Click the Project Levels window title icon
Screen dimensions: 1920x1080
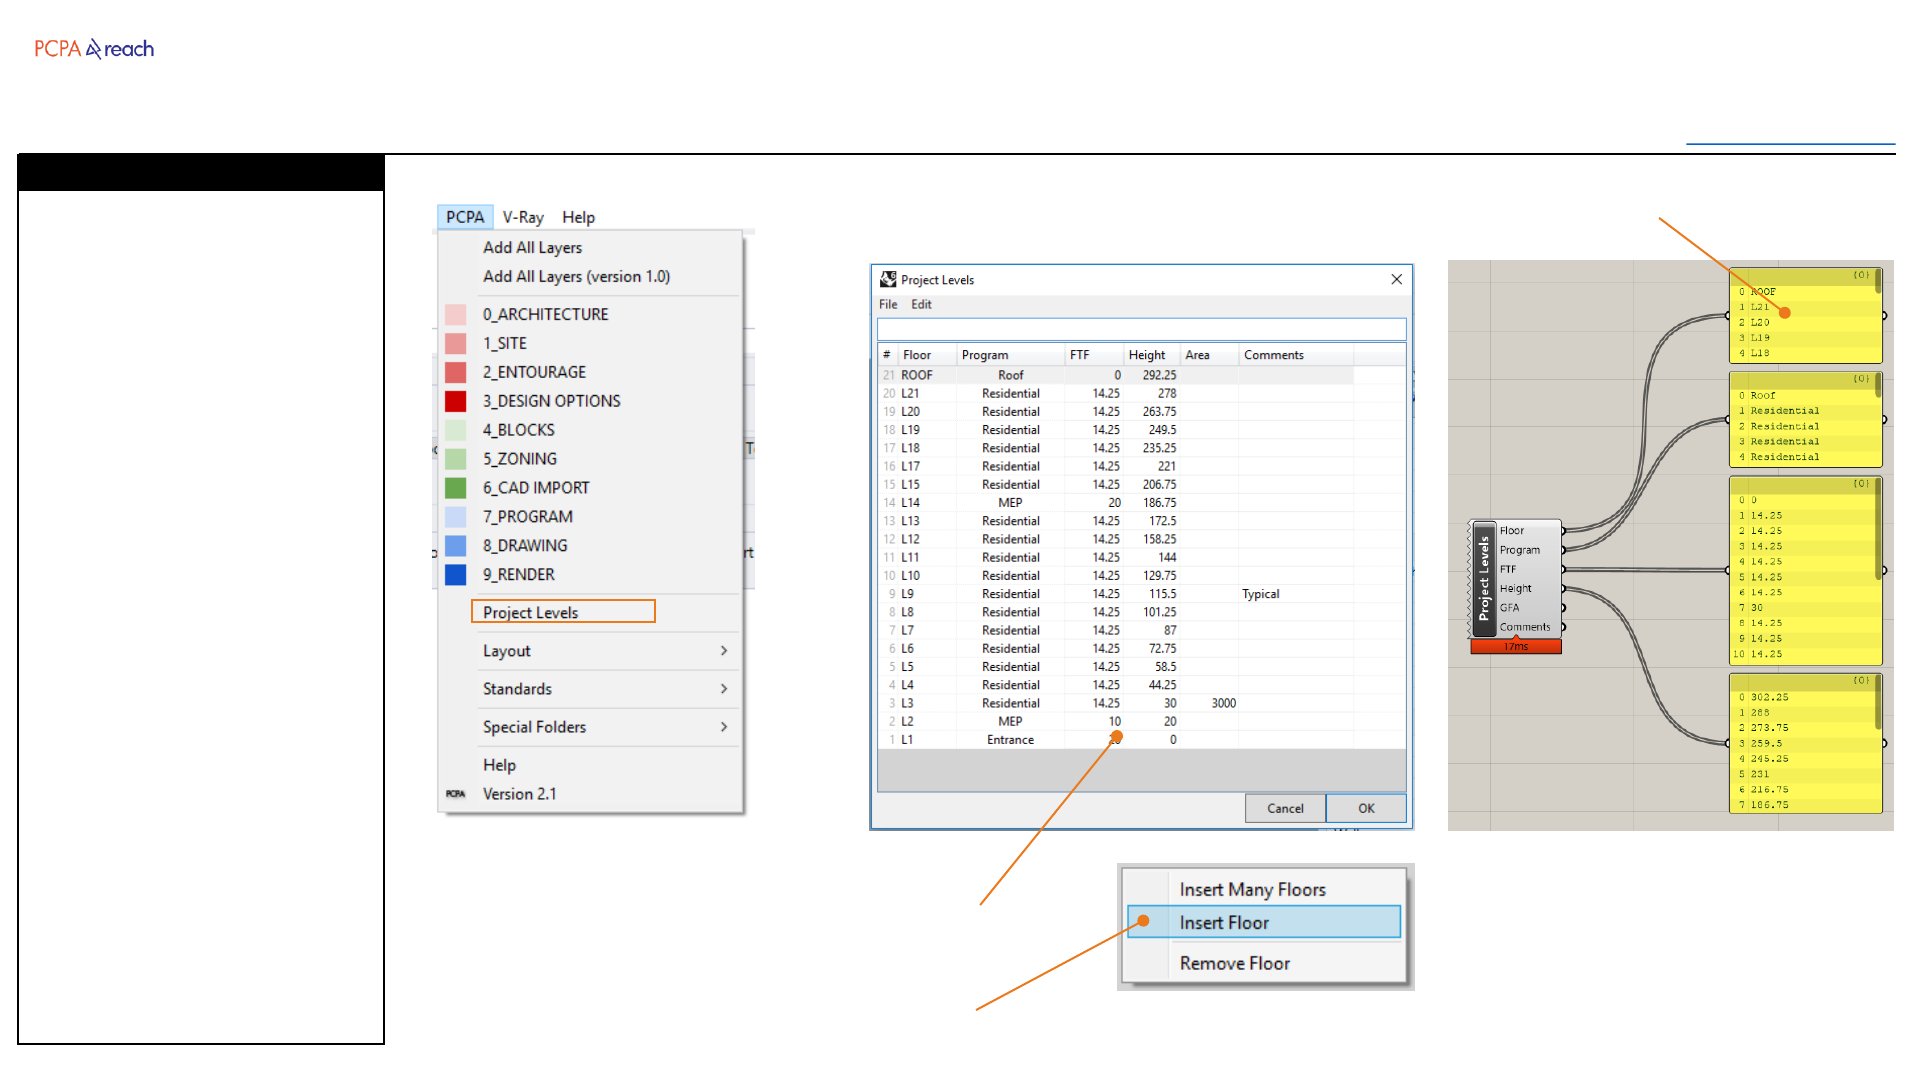[x=888, y=280]
